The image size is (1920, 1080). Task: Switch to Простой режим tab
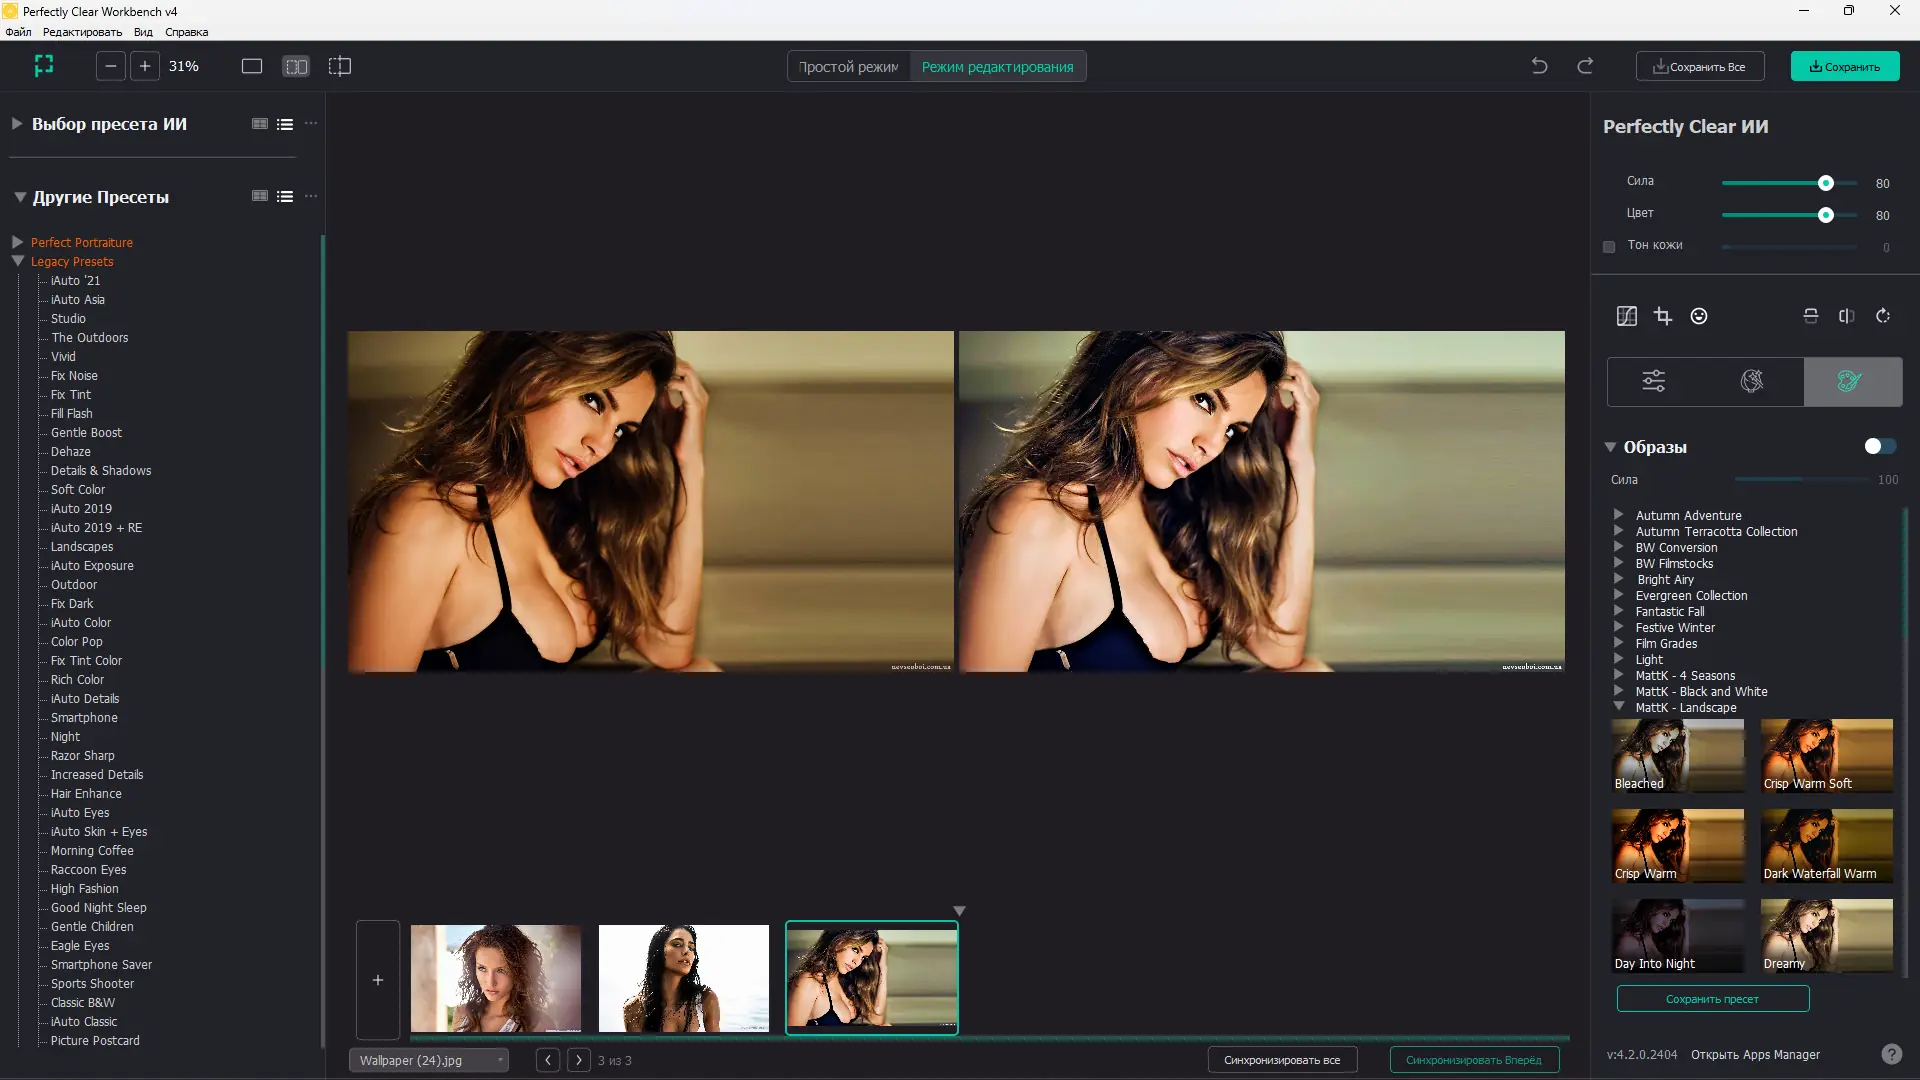(x=848, y=67)
